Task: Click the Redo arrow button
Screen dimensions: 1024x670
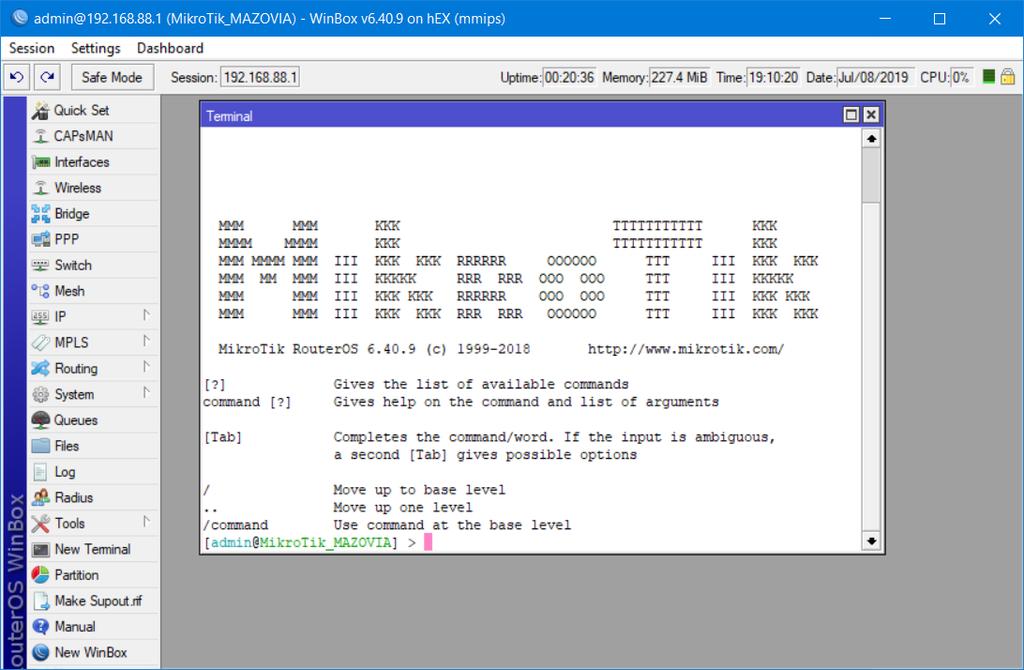Action: [47, 77]
